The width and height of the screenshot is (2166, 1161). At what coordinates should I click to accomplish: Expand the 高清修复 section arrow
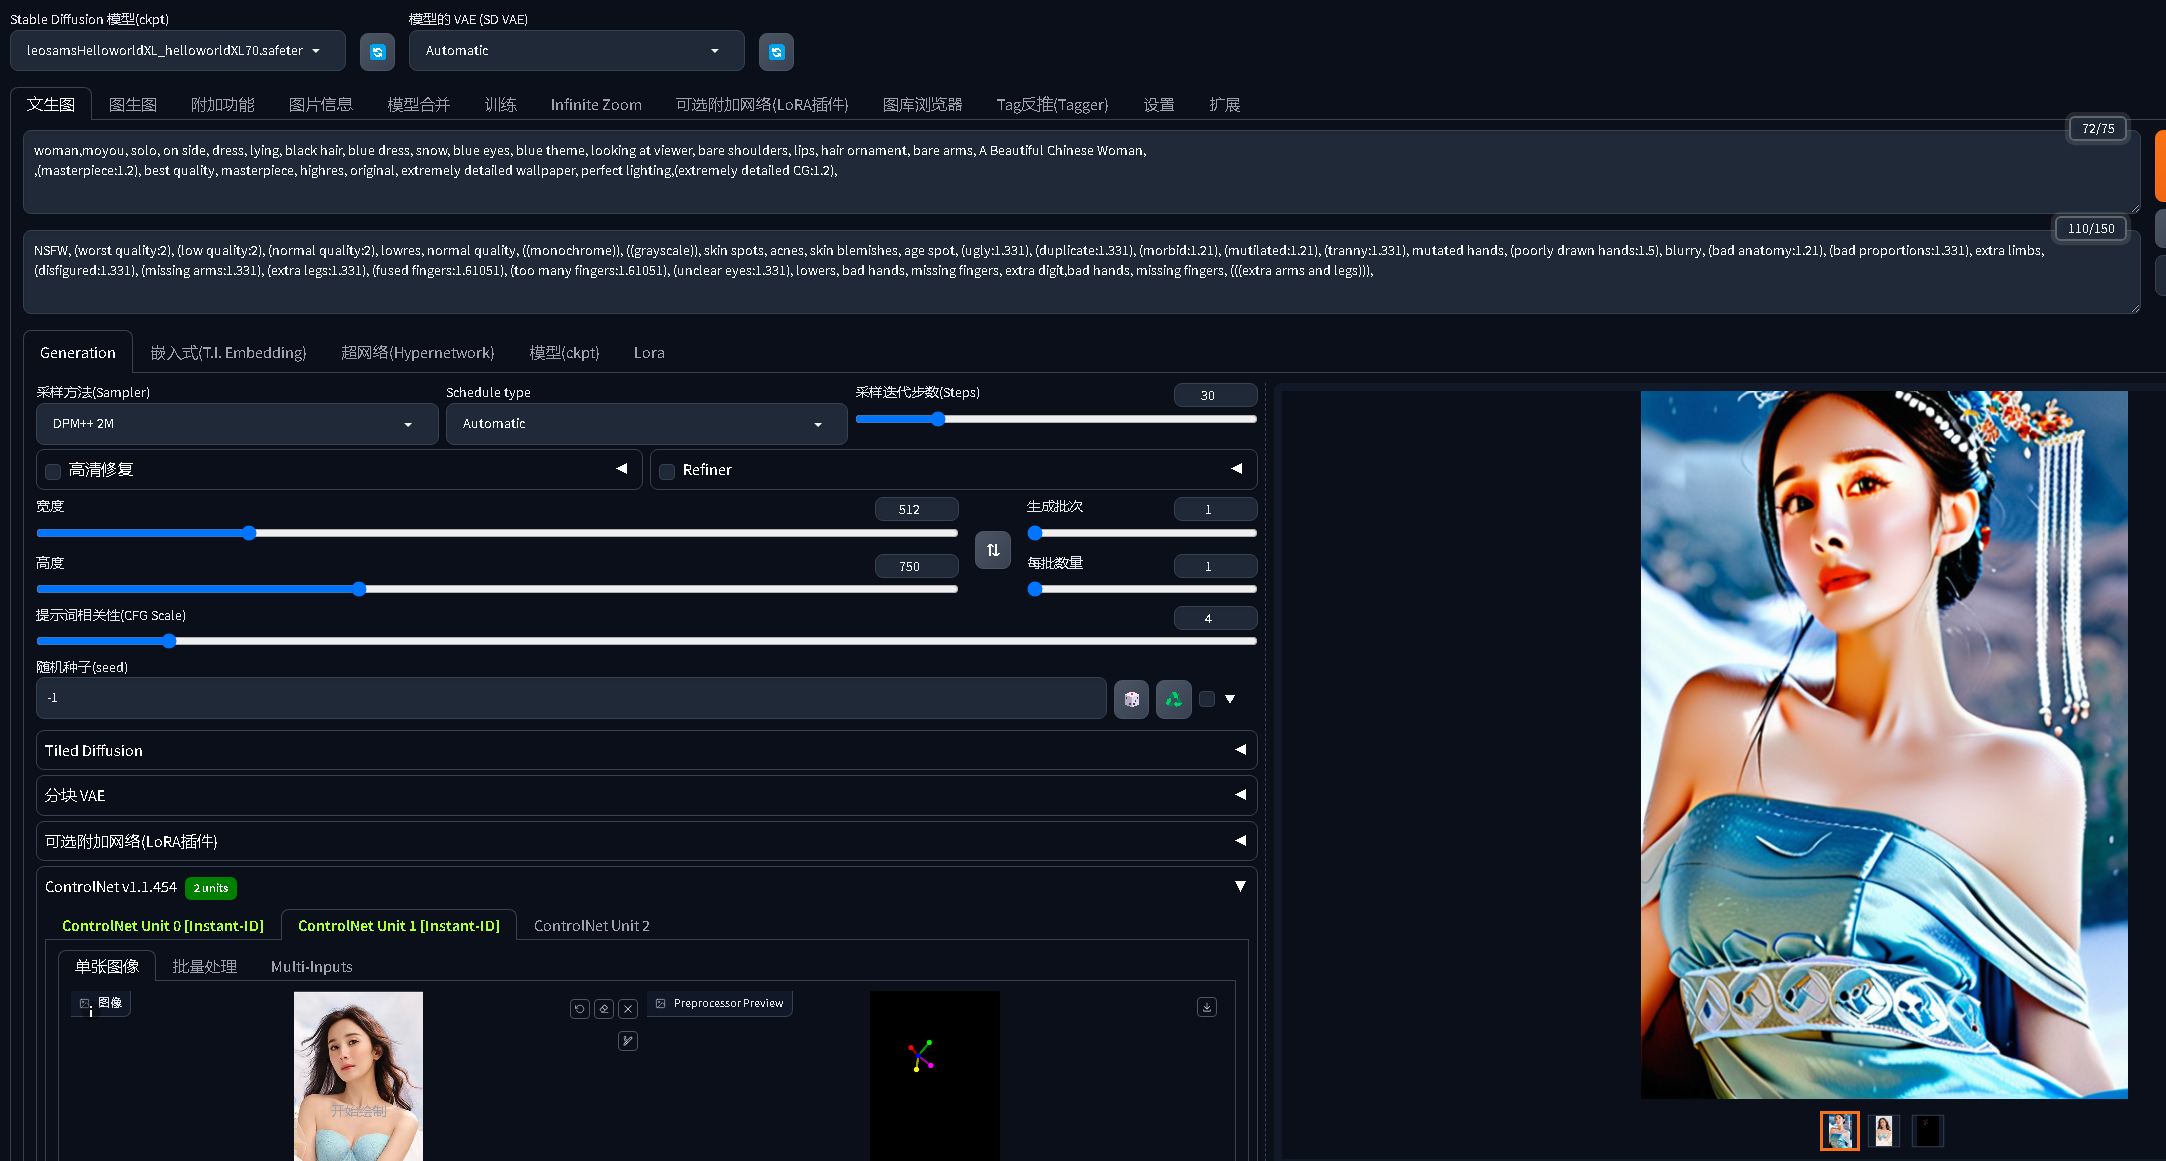tap(622, 469)
